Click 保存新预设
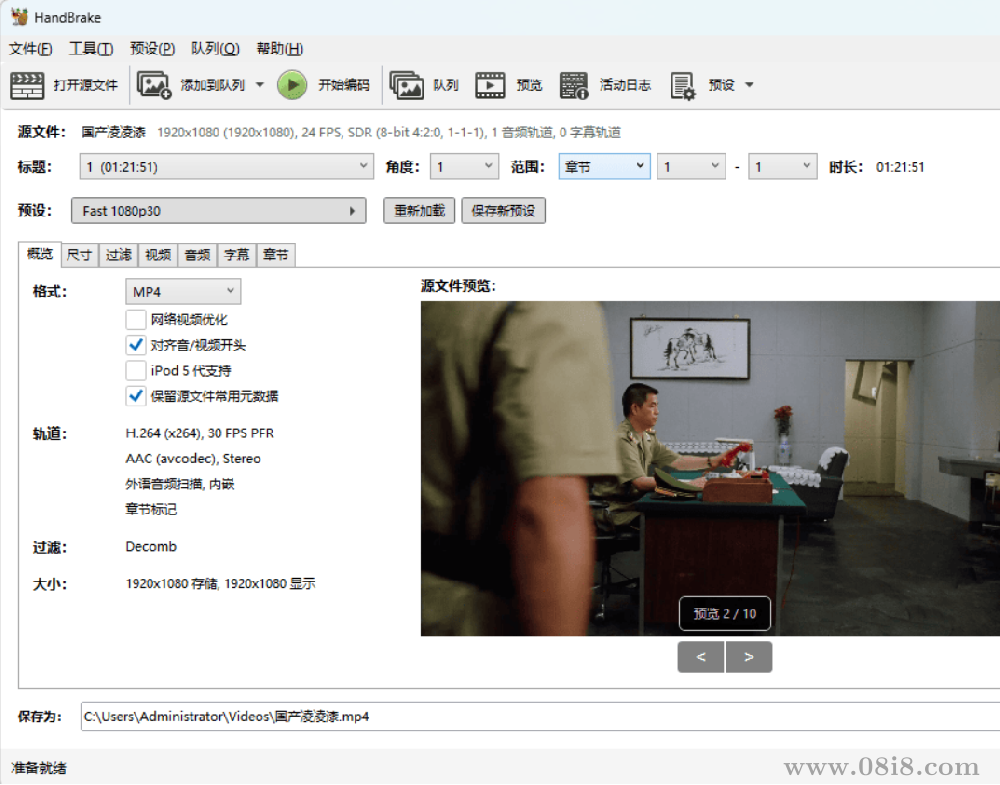This screenshot has width=1000, height=785. (x=503, y=210)
